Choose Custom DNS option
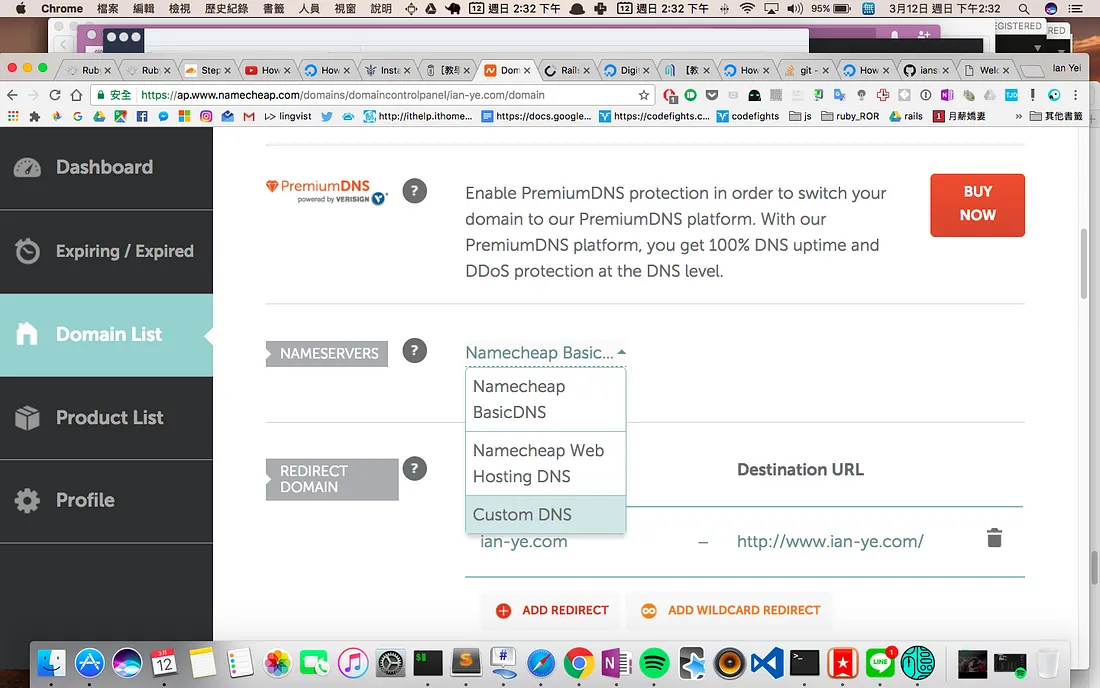The height and width of the screenshot is (688, 1100). pos(545,515)
